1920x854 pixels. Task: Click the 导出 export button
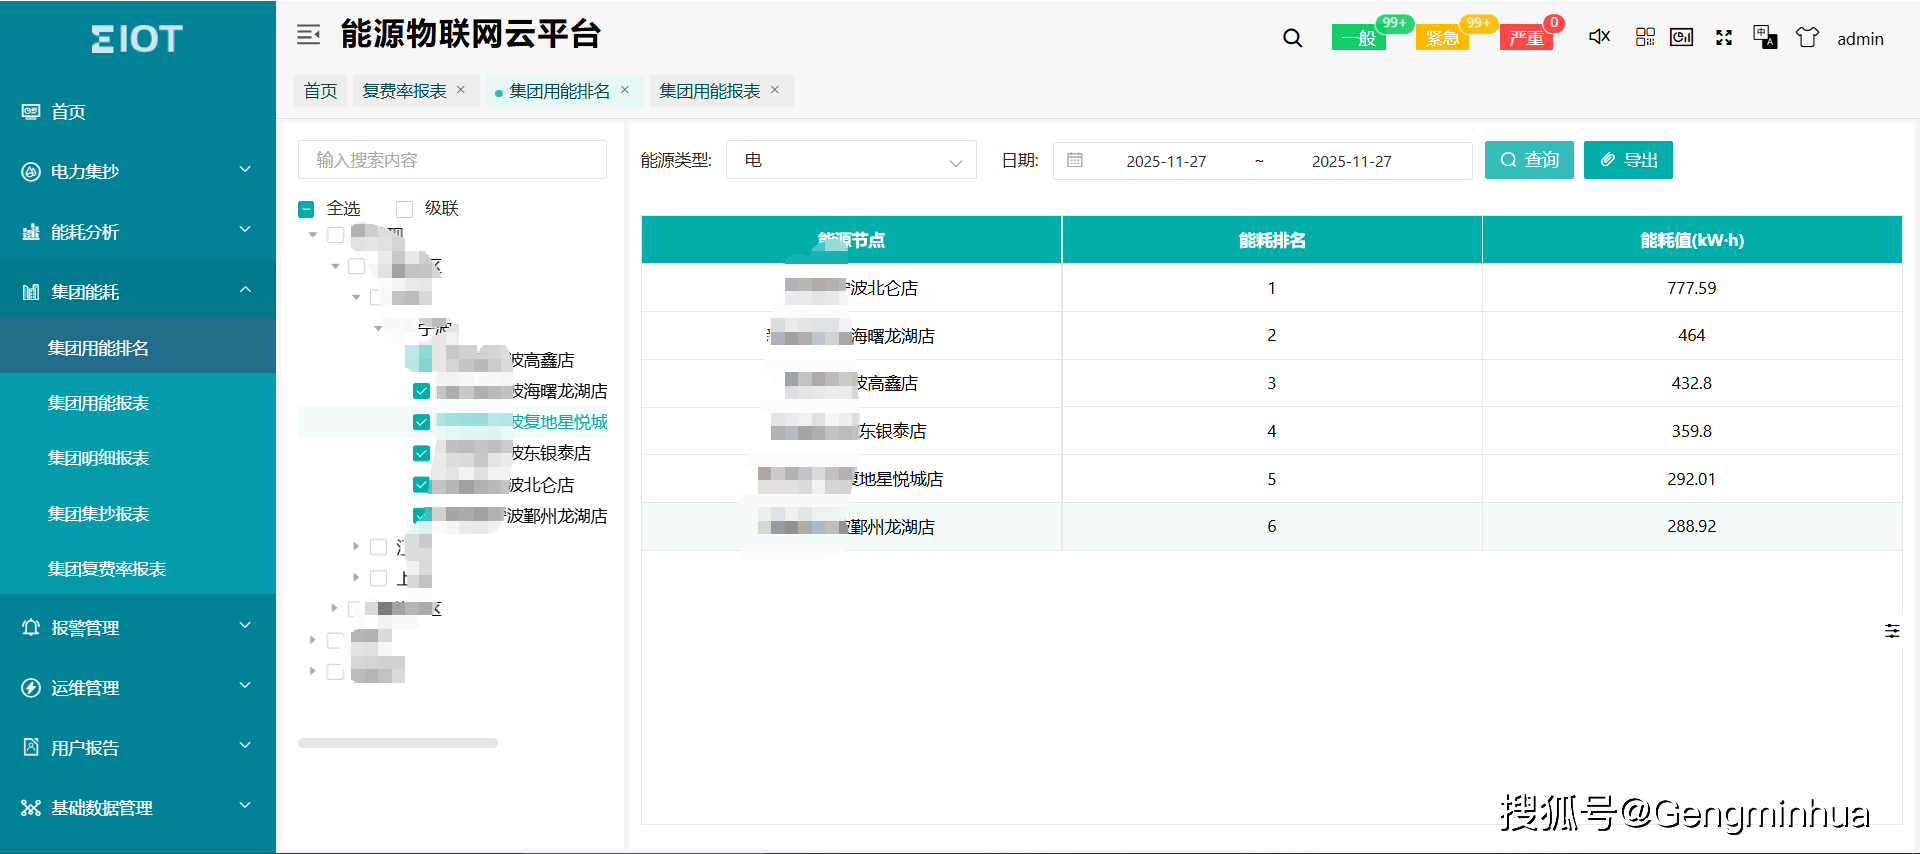point(1627,160)
